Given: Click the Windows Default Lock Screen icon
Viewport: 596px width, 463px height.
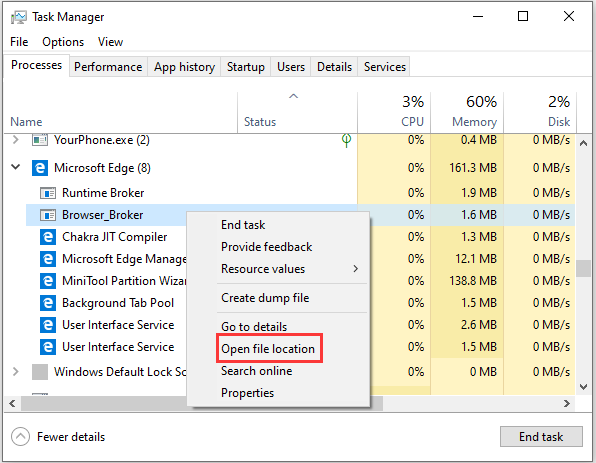Looking at the screenshot, I should [x=40, y=372].
